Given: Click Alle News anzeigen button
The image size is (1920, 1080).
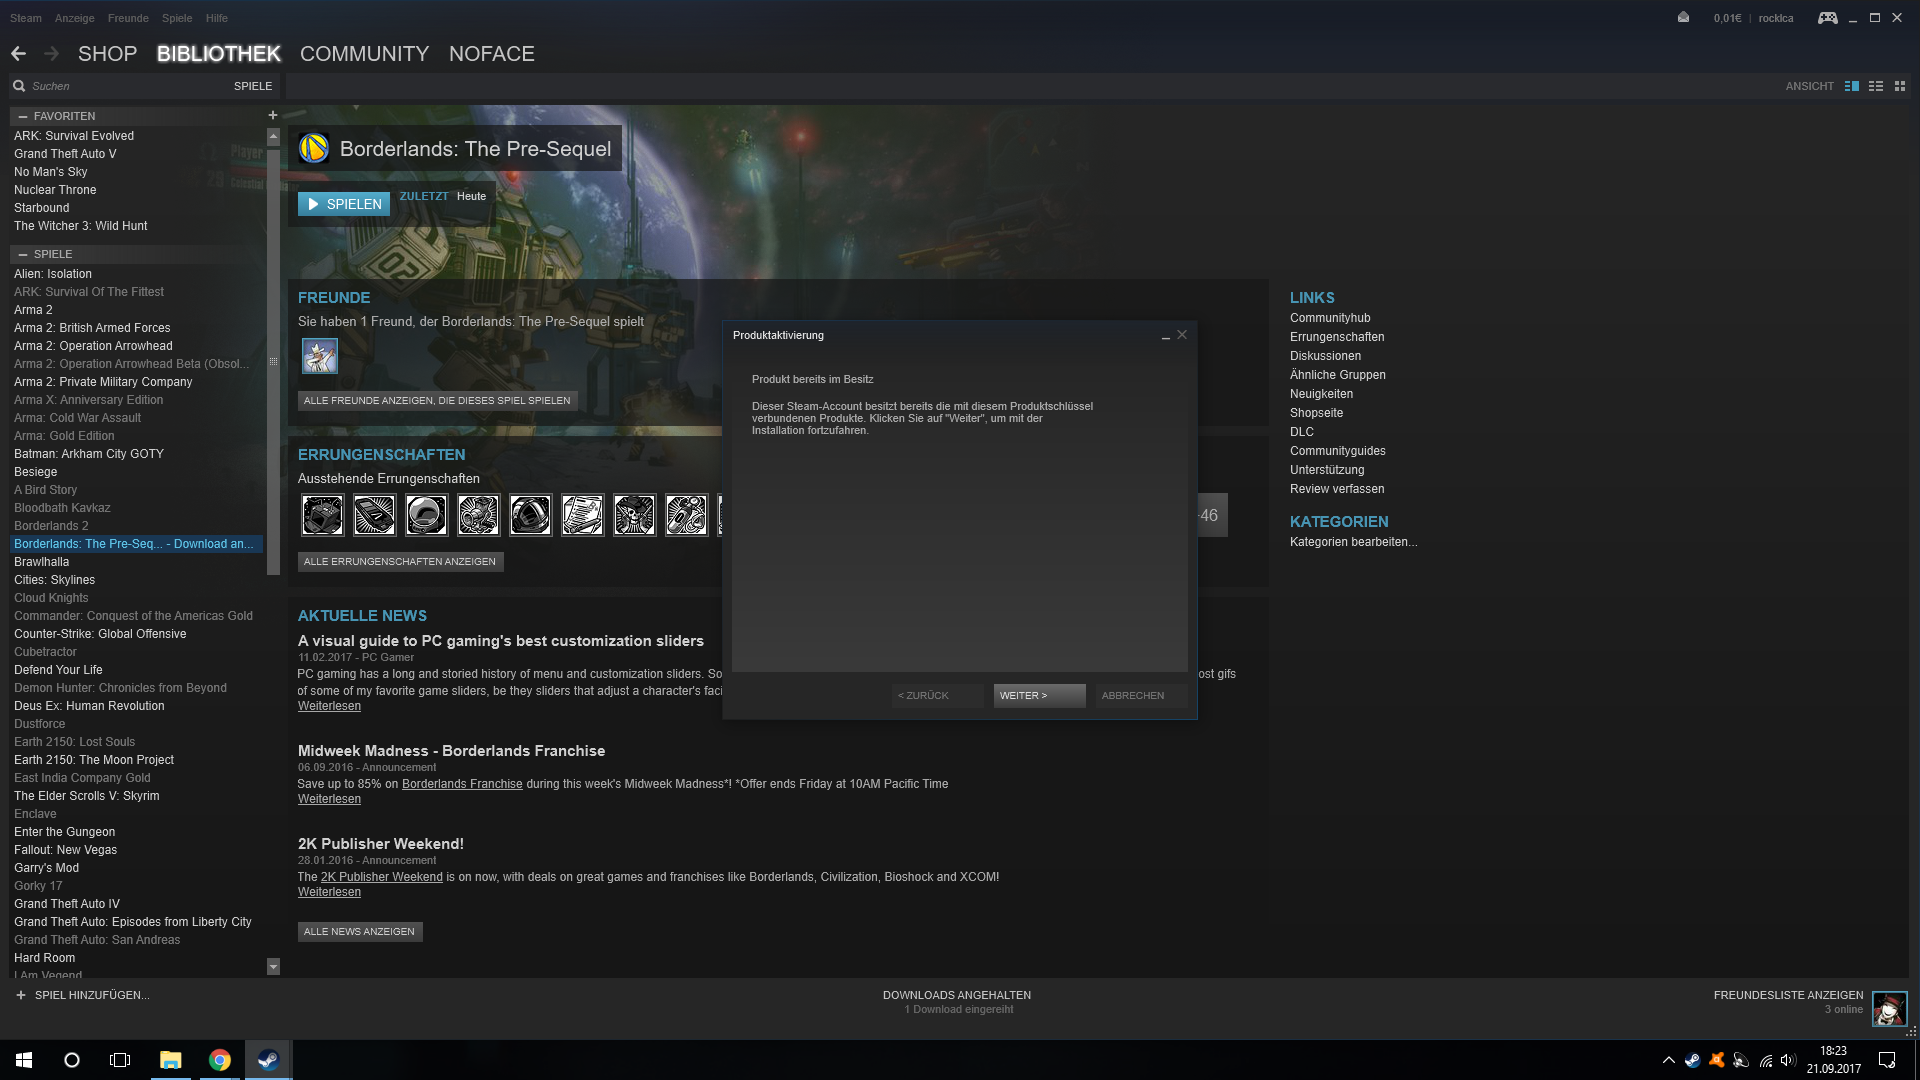Looking at the screenshot, I should (359, 931).
